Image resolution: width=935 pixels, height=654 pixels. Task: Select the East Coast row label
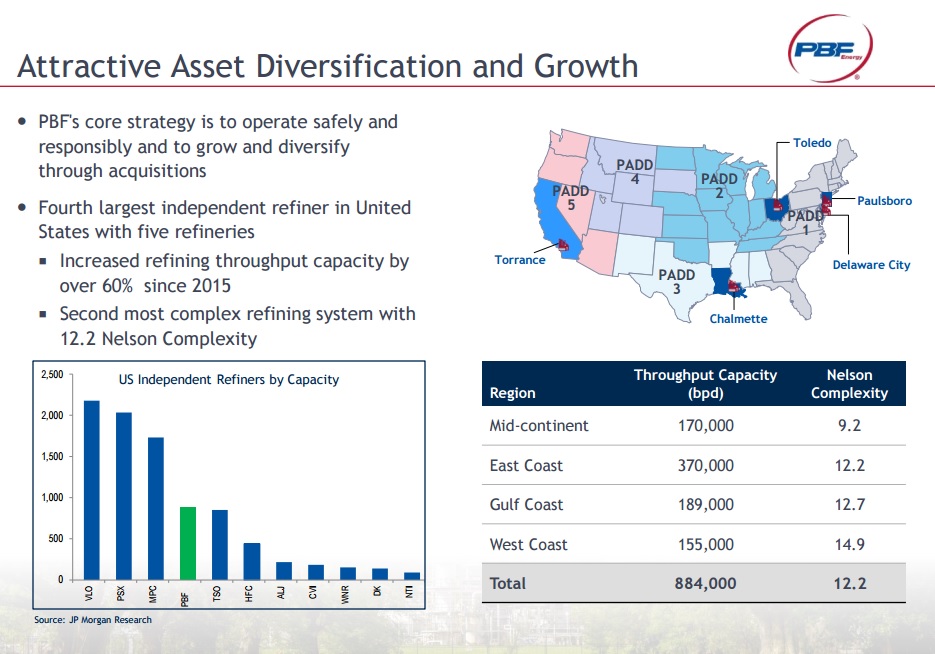point(526,465)
